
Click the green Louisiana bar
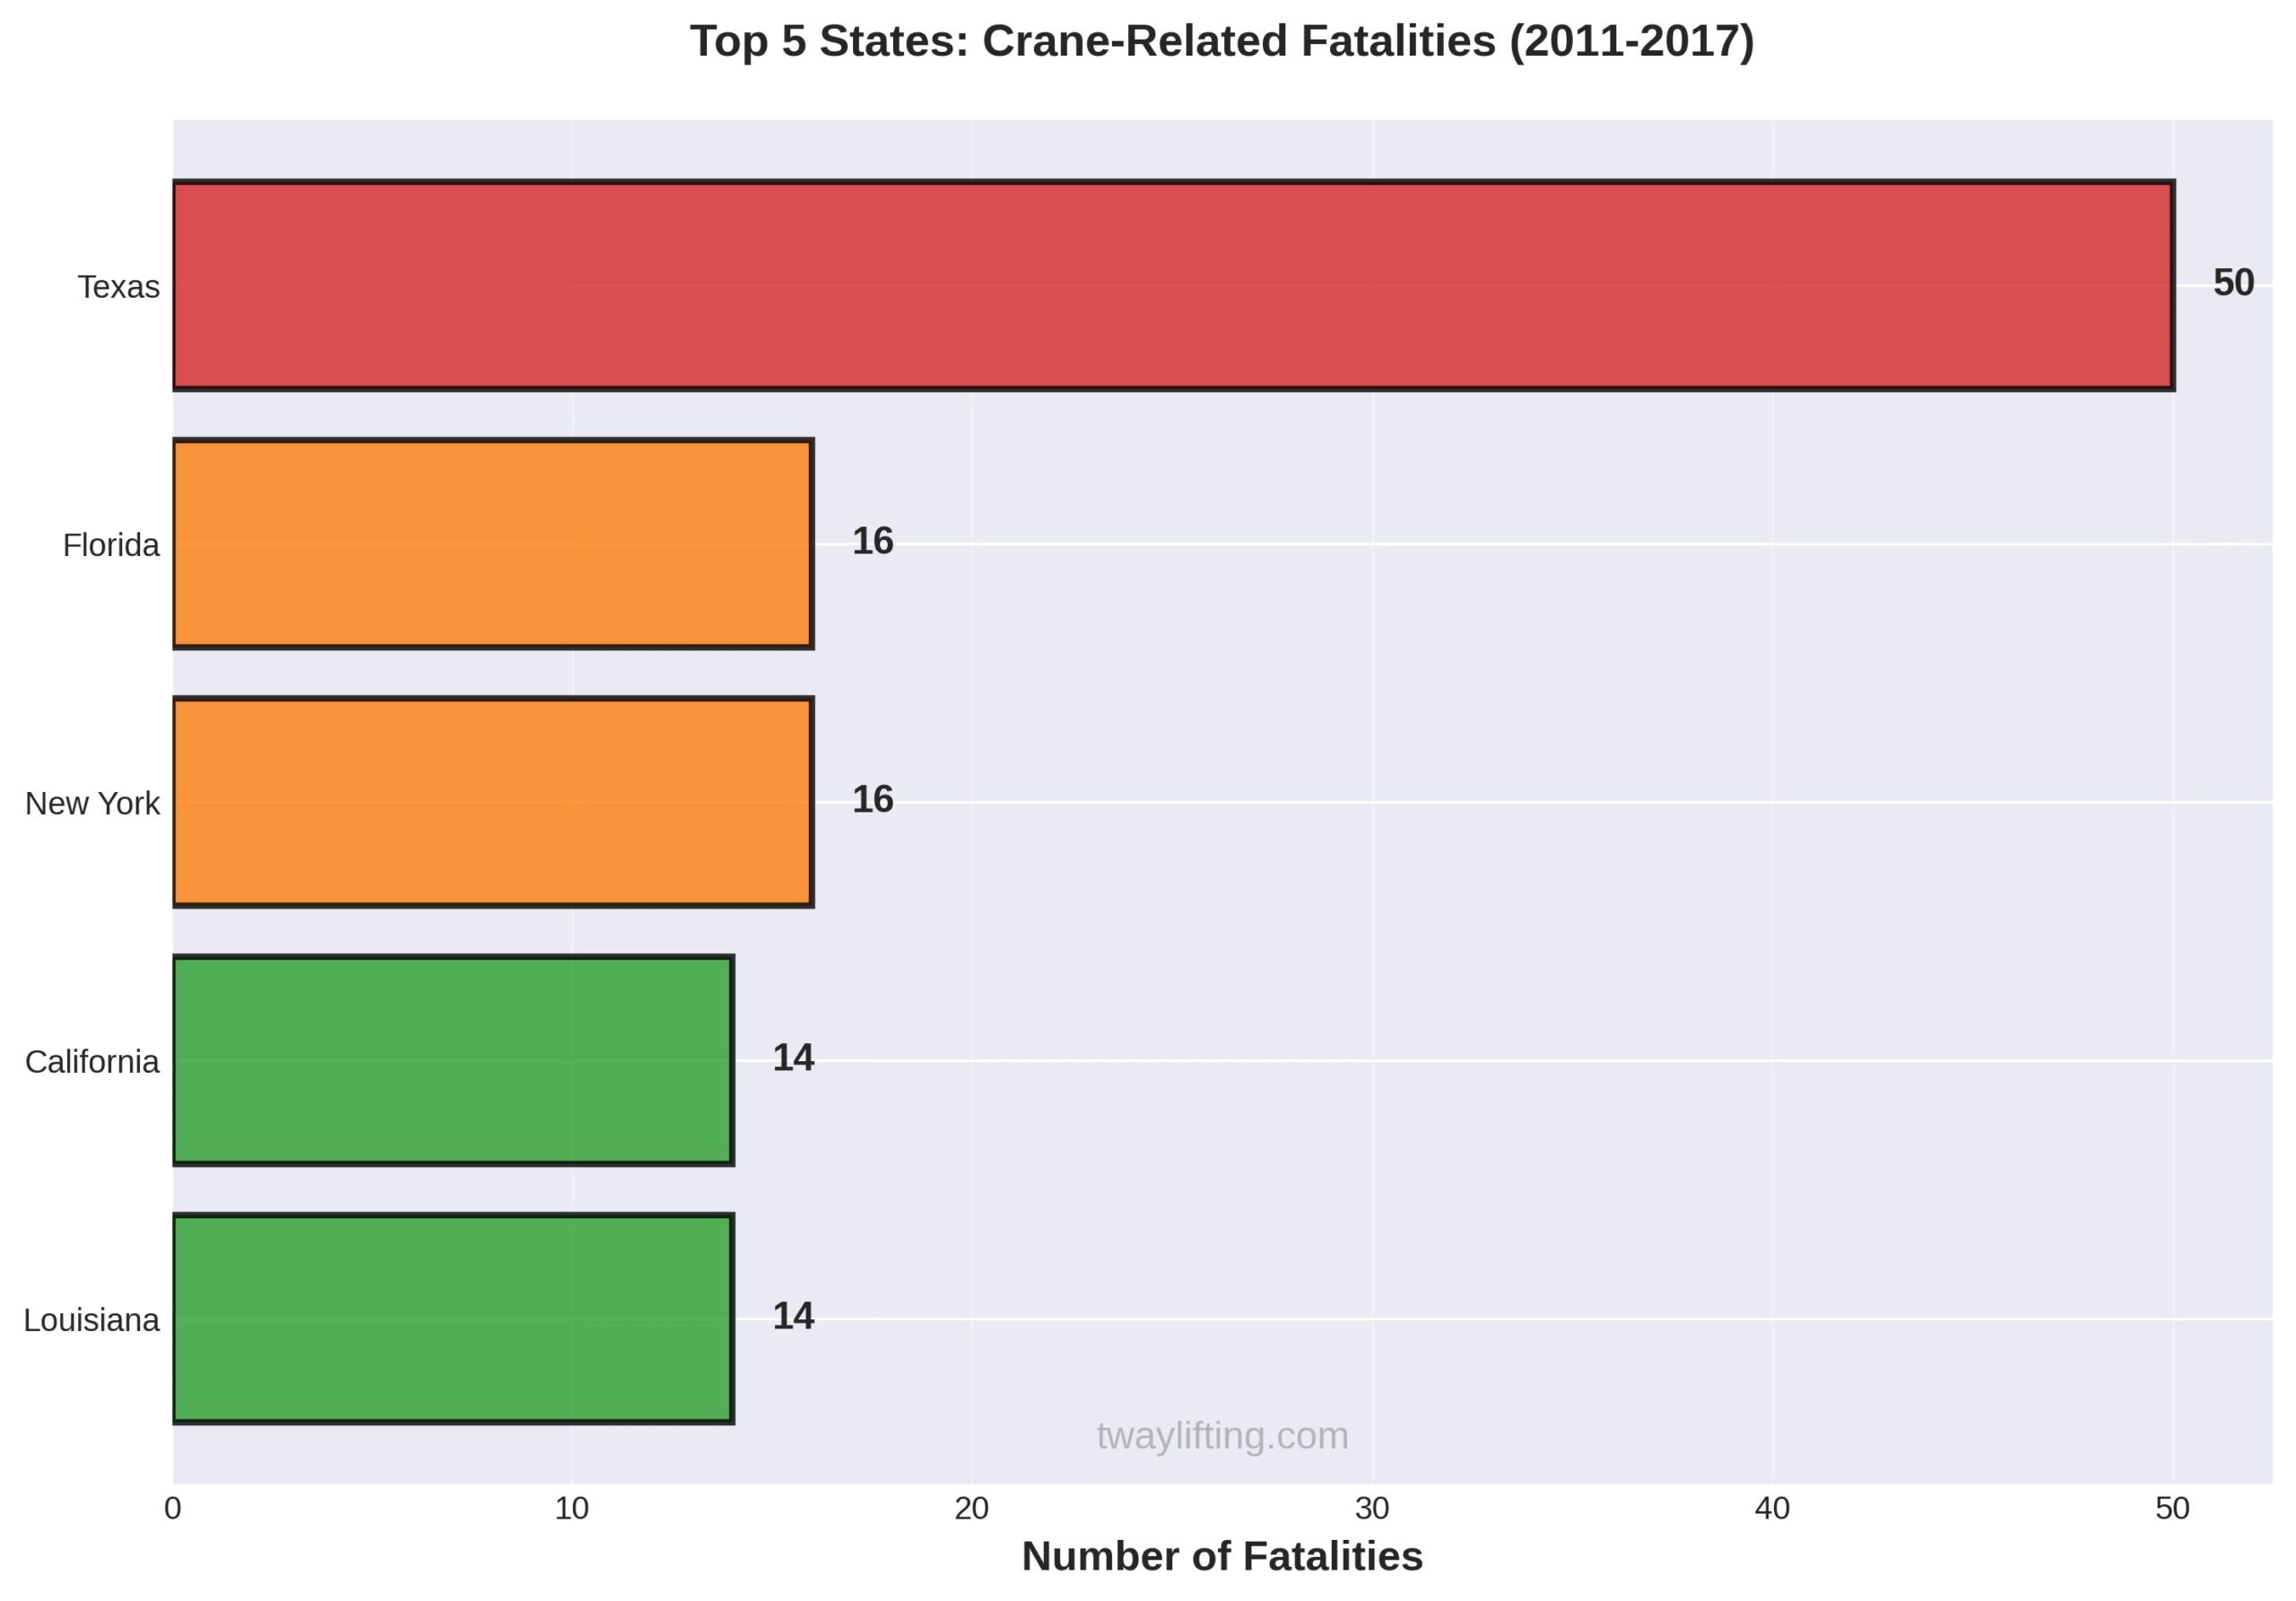[x=452, y=1318]
